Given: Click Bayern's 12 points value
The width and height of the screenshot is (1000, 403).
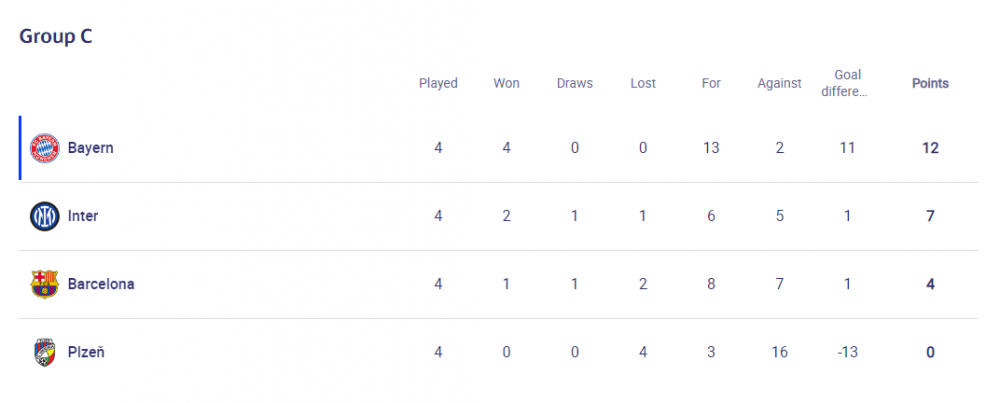Looking at the screenshot, I should 930,148.
